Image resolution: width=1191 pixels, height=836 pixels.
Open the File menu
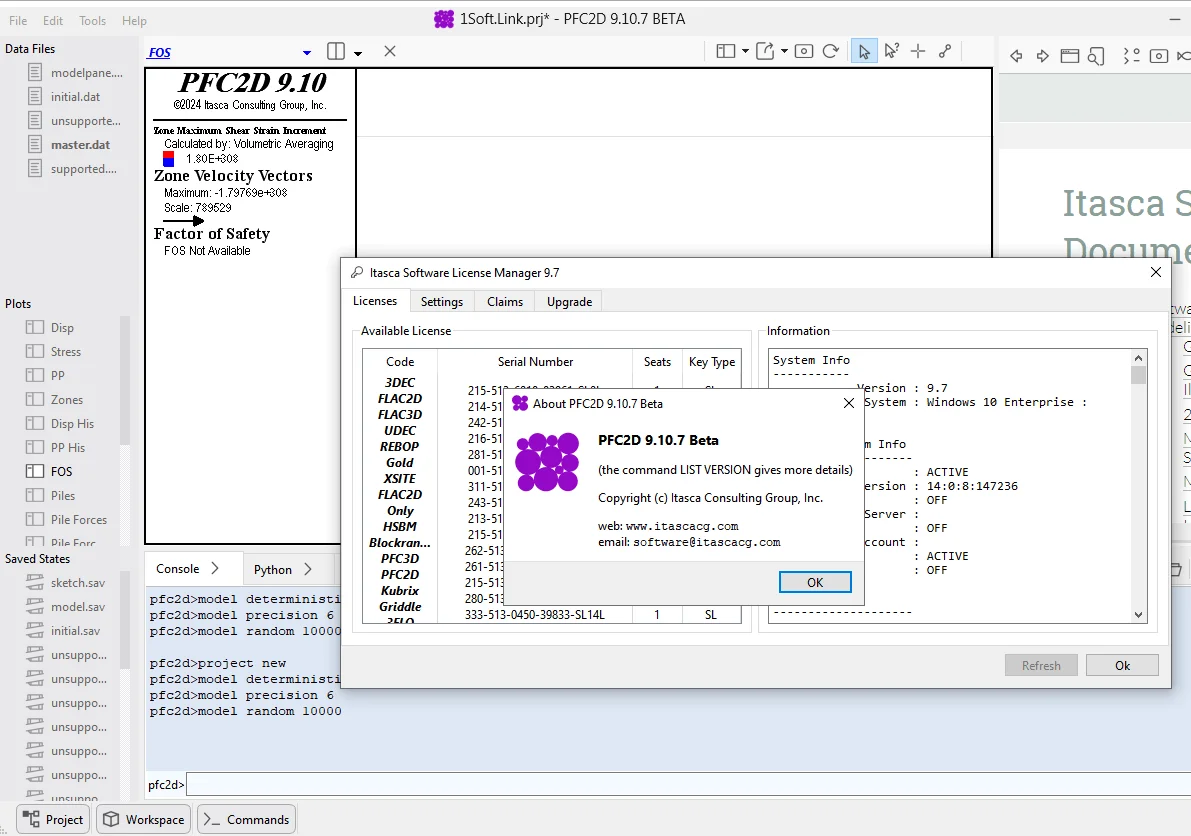tap(18, 21)
